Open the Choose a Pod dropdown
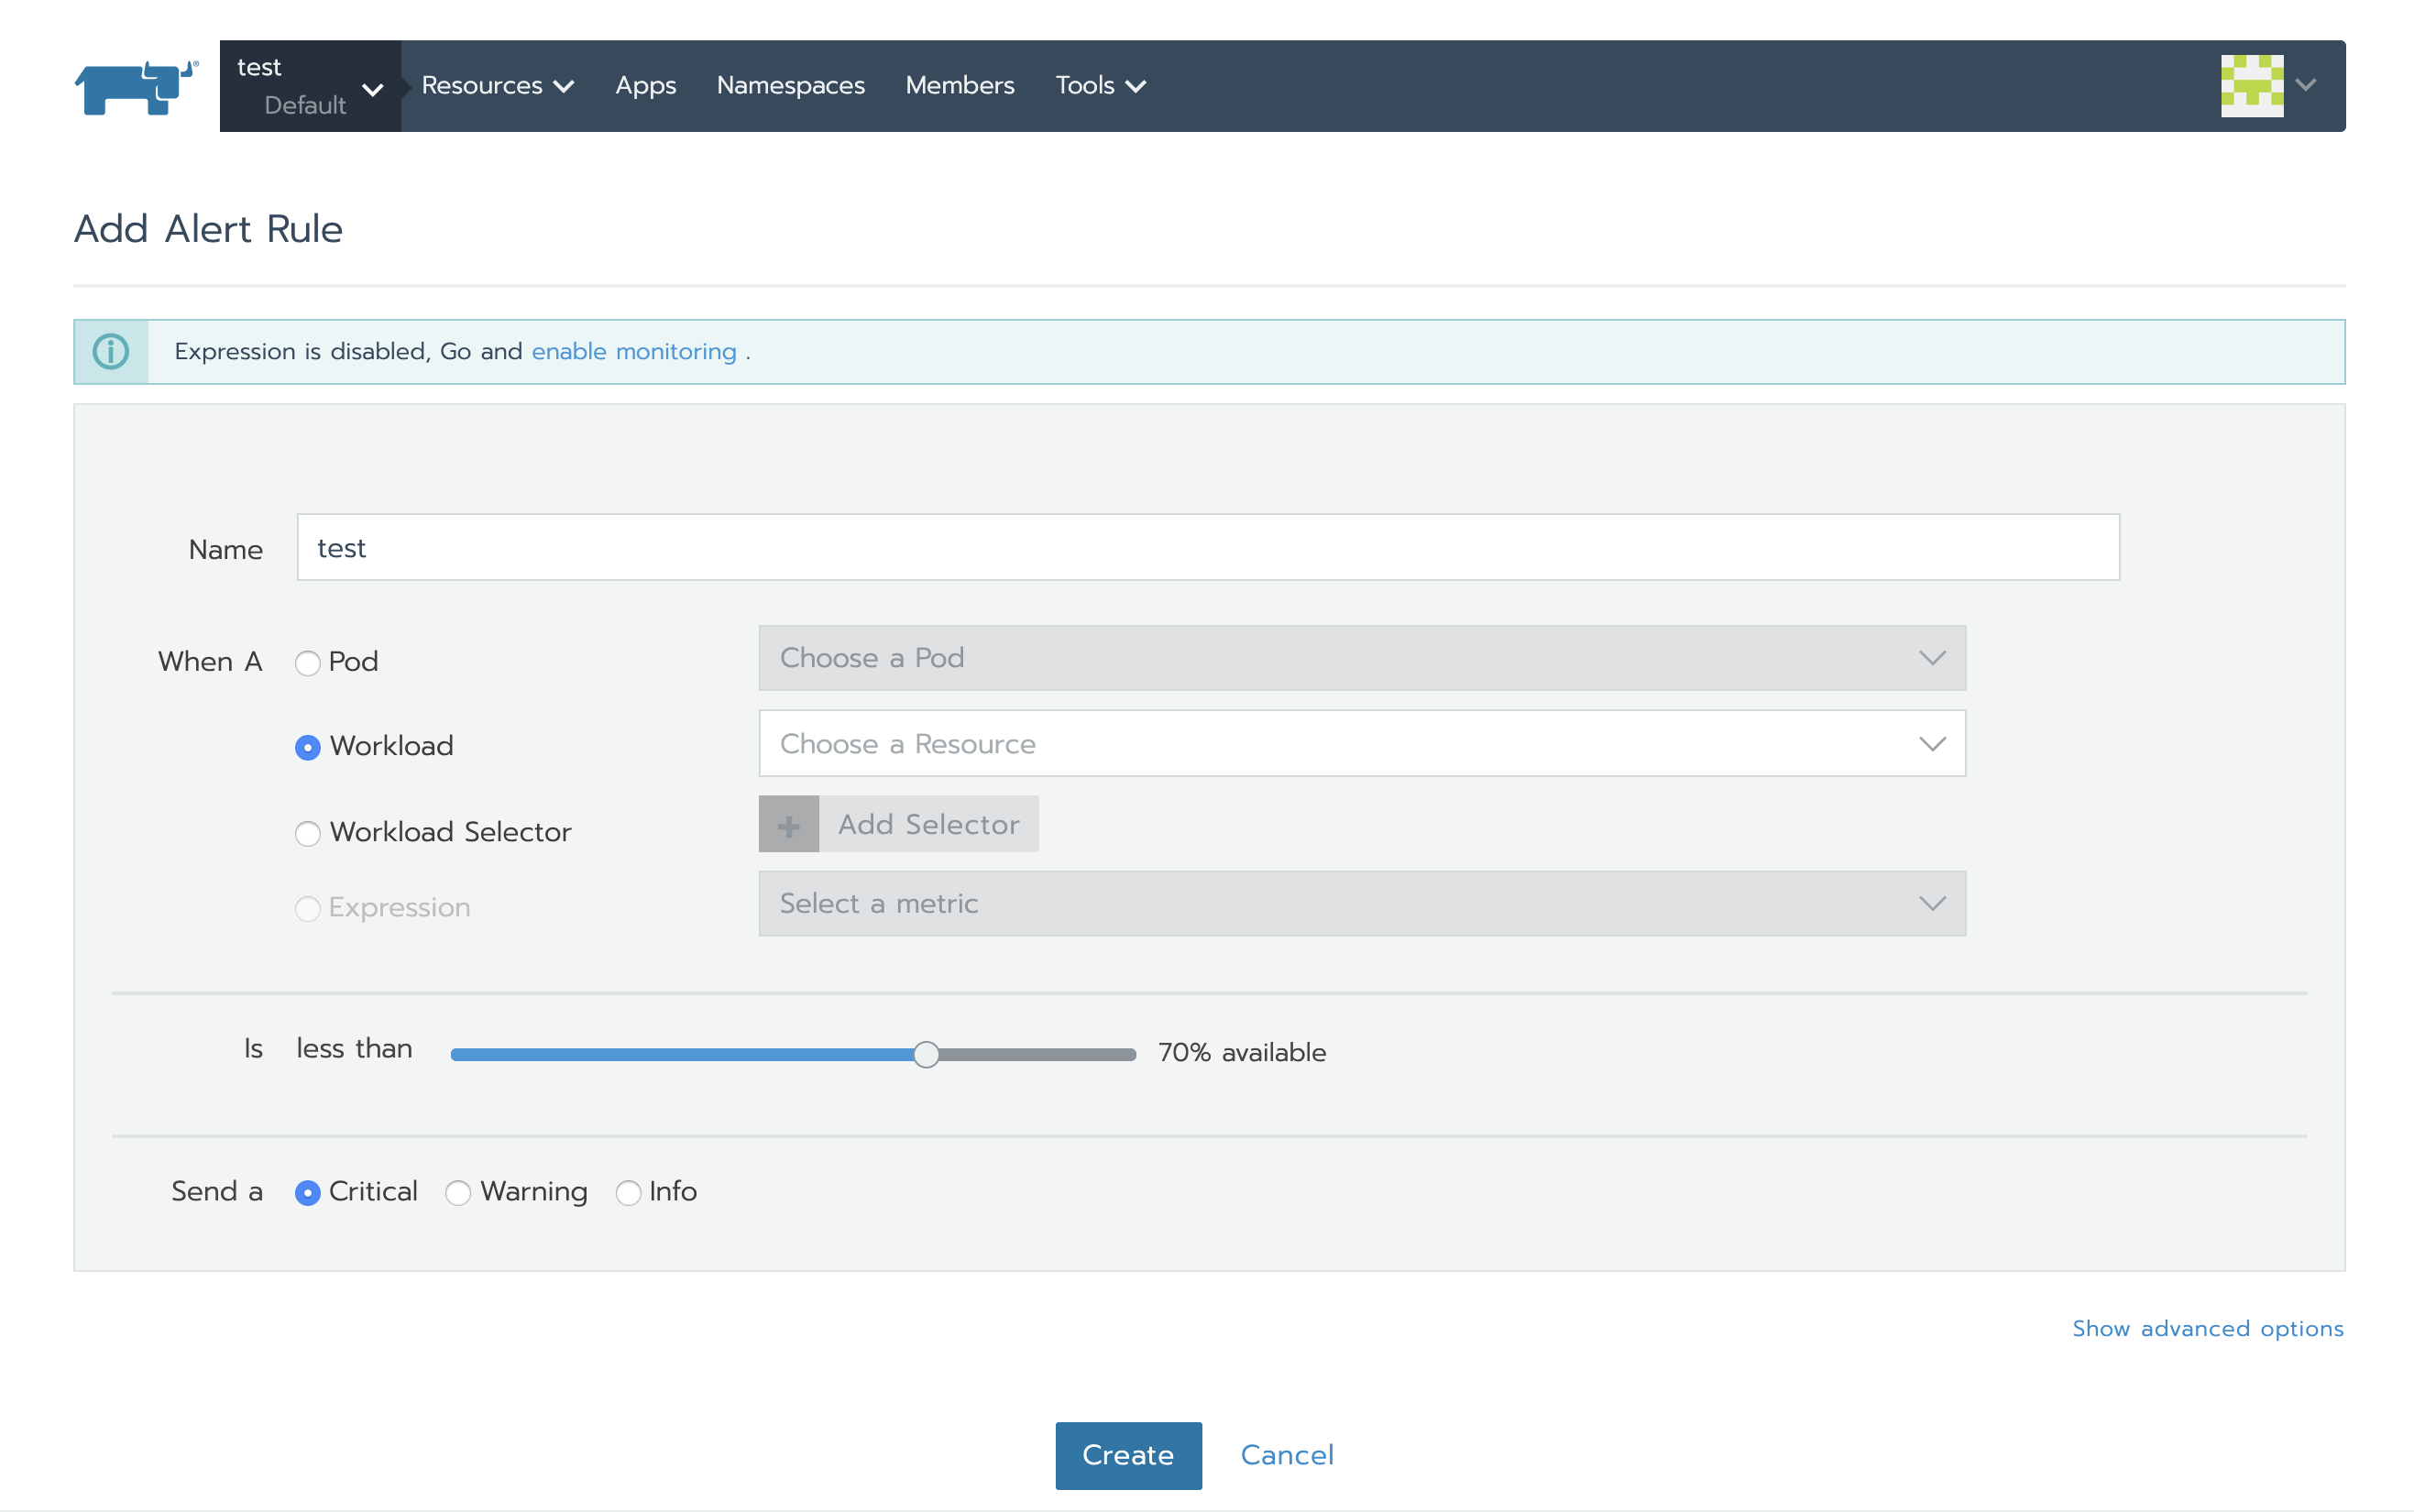The width and height of the screenshot is (2414, 1512). [1361, 658]
